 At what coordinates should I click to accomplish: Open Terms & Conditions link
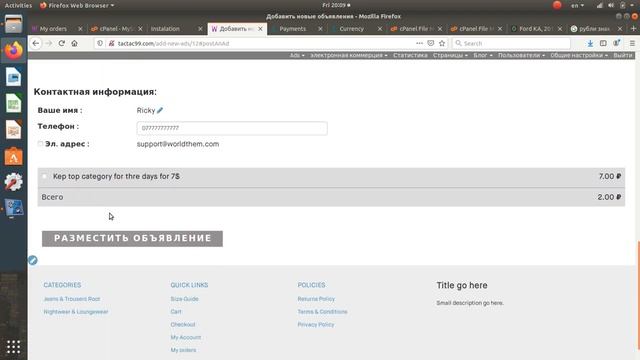(x=322, y=312)
